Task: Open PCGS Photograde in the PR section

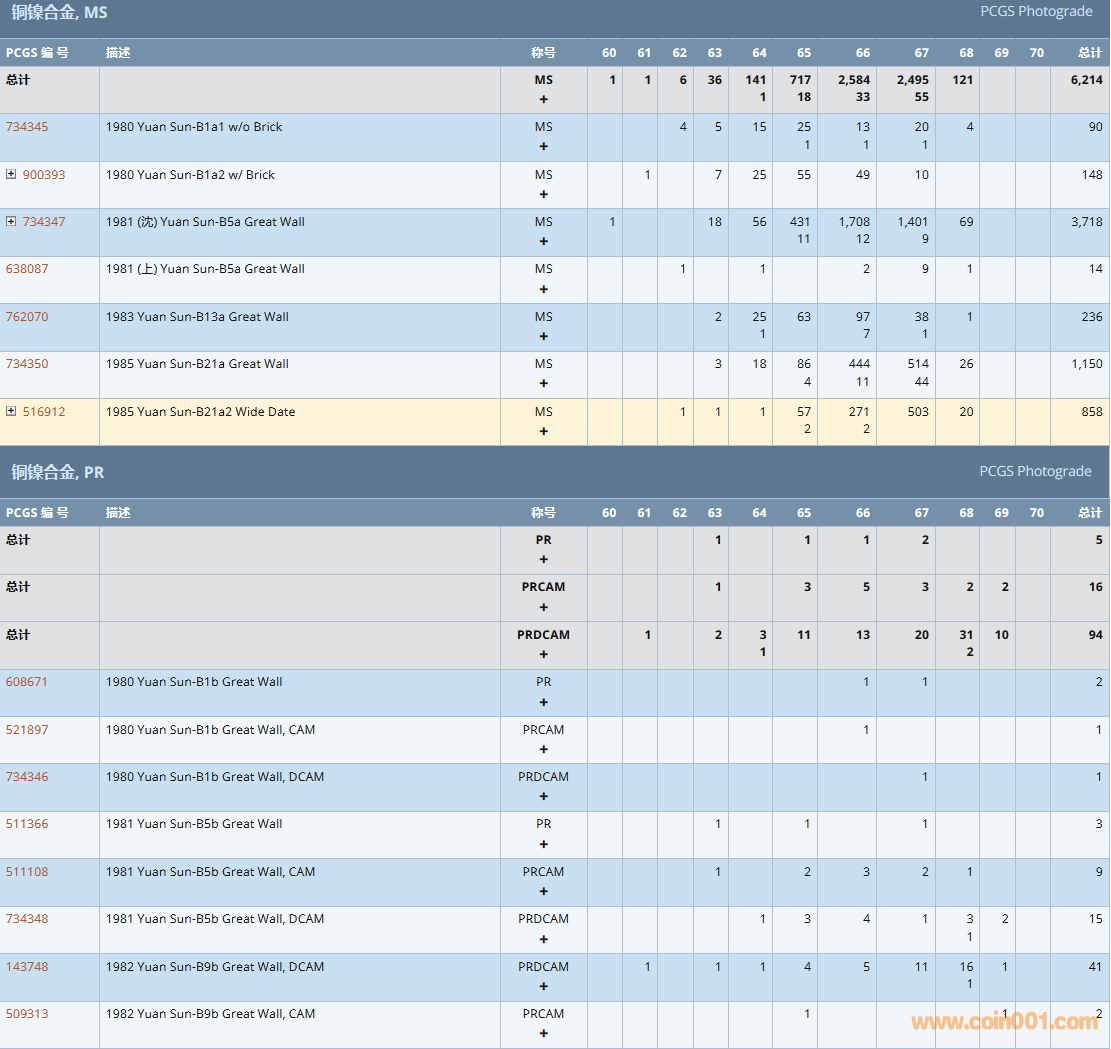Action: pos(1035,471)
